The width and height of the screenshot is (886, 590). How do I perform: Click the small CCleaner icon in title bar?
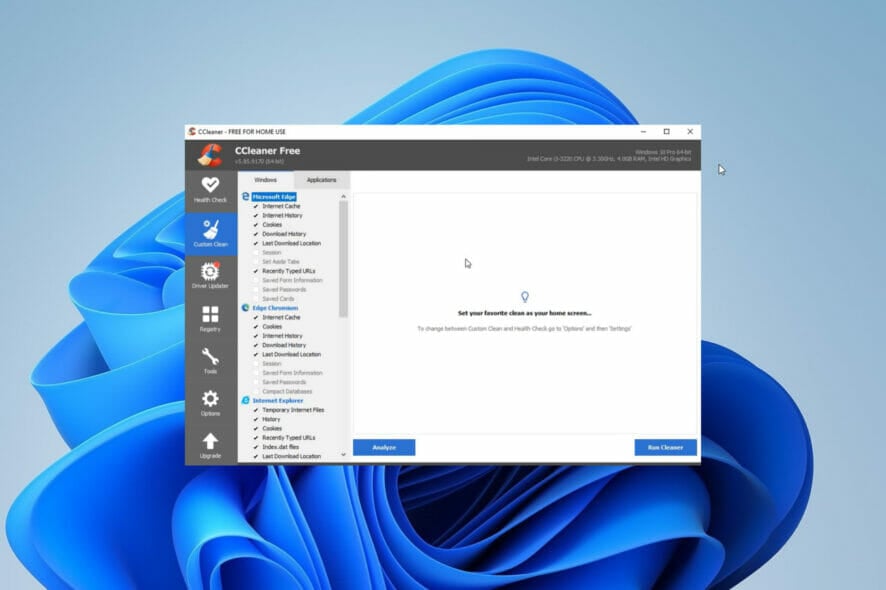click(192, 132)
